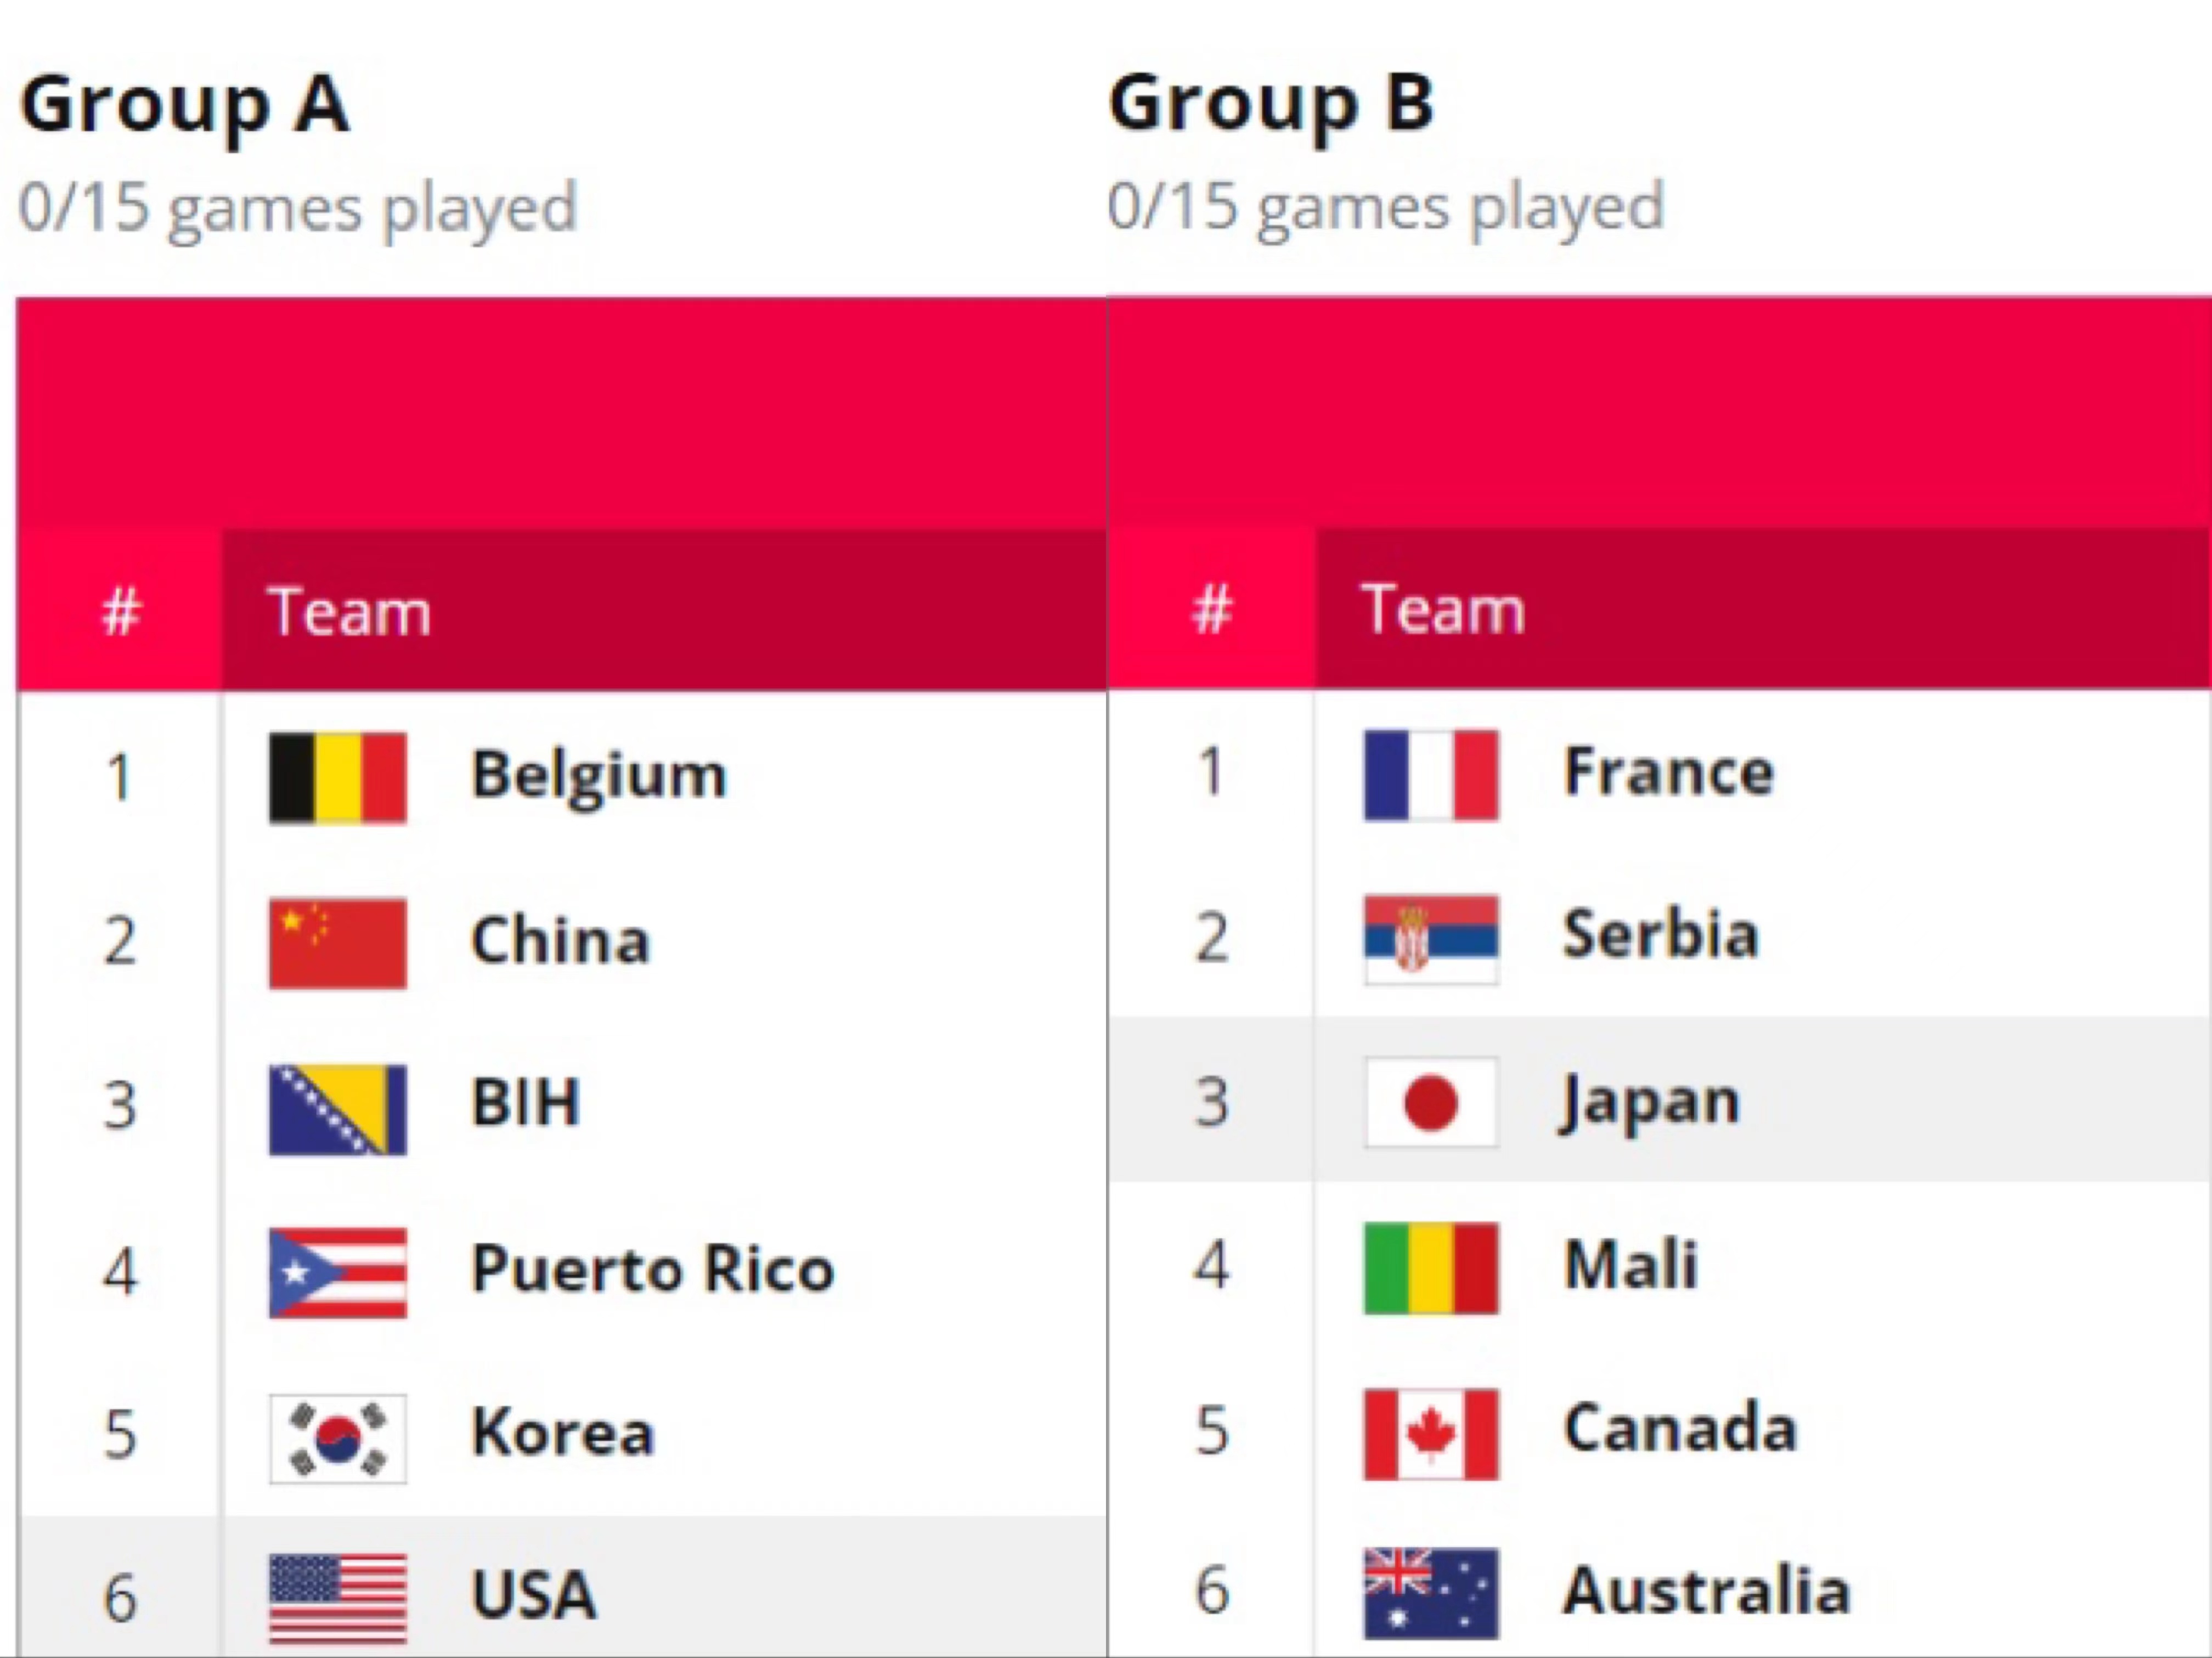
Task: Click the France flag icon
Action: 1431,775
